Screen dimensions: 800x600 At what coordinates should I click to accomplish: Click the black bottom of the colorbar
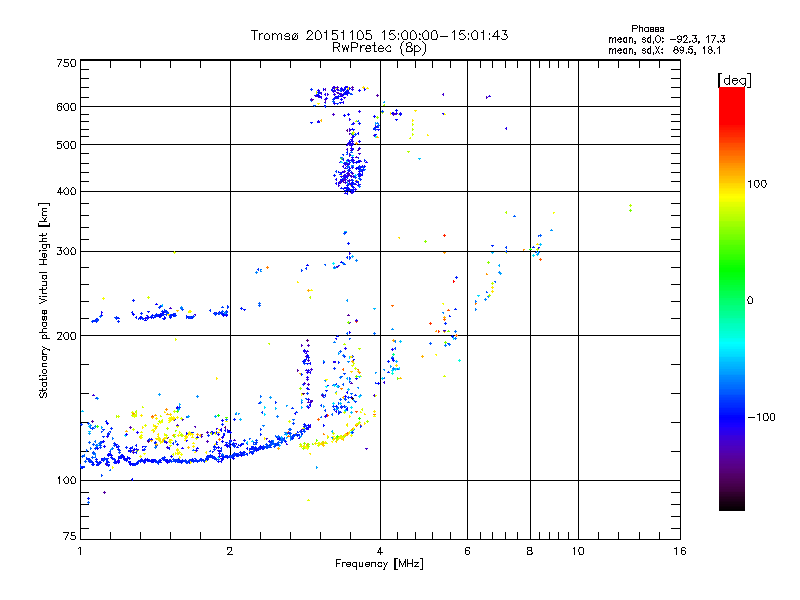pos(732,503)
